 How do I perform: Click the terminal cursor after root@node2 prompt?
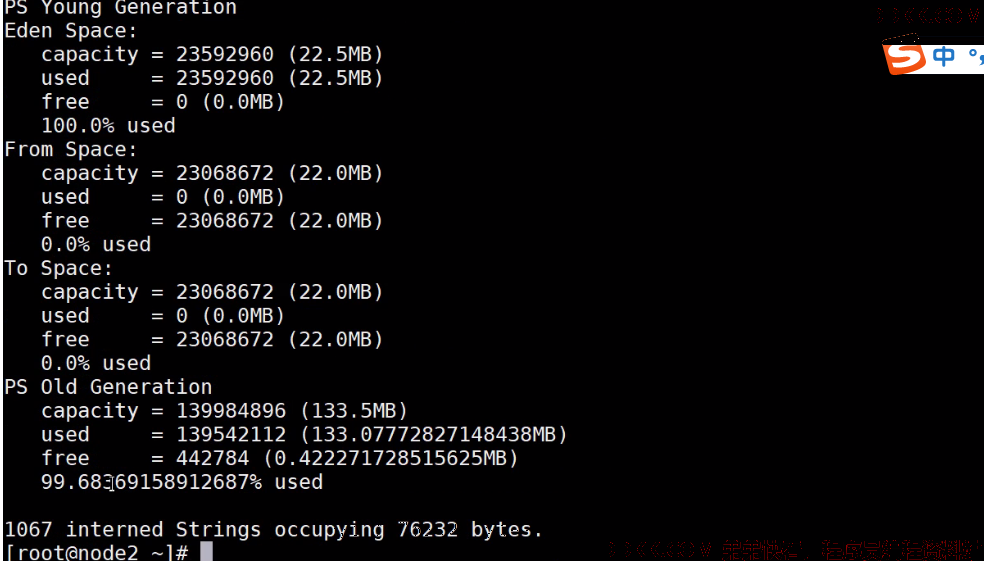pos(206,552)
